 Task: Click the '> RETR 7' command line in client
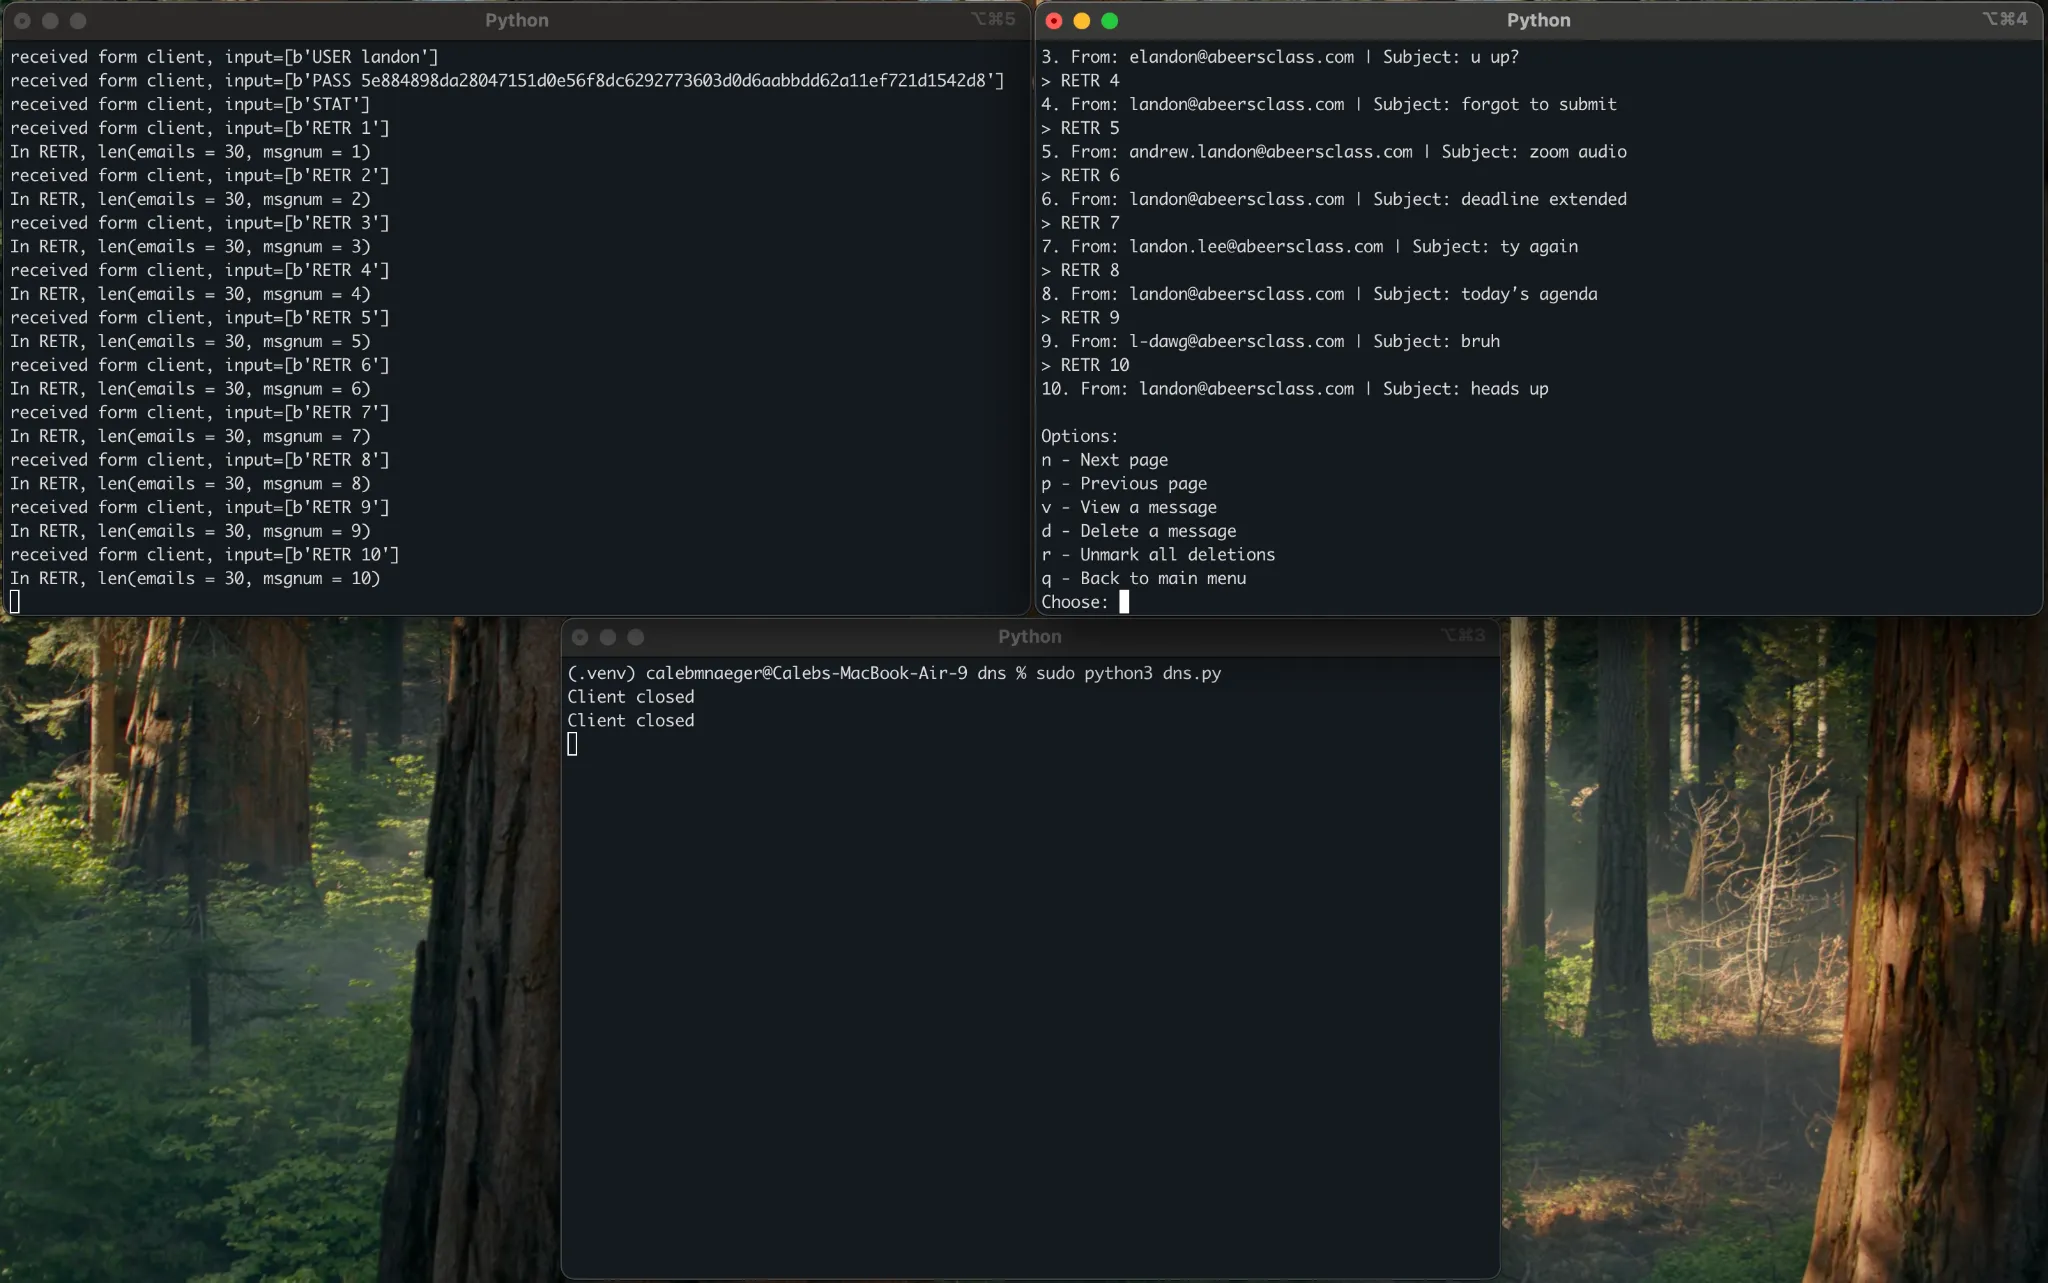pos(1080,223)
